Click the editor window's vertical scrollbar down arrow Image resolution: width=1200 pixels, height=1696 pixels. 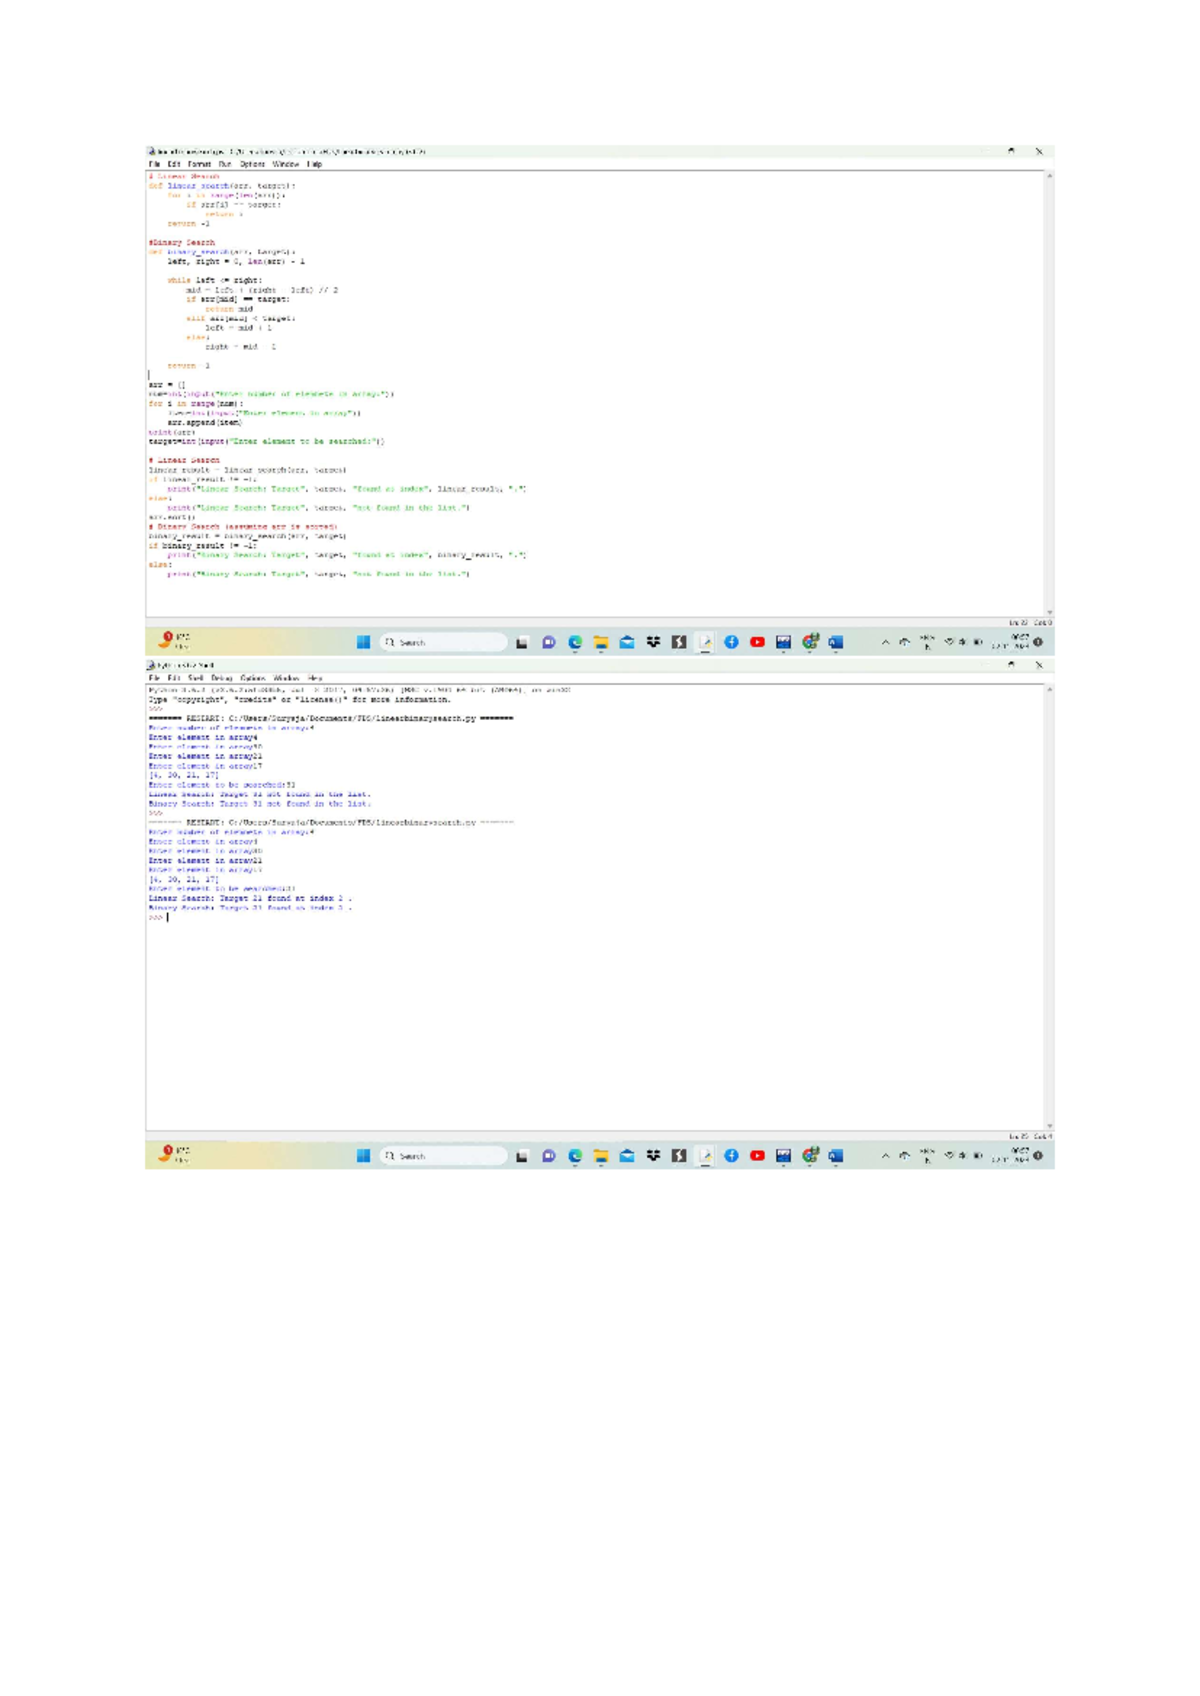click(x=1049, y=612)
